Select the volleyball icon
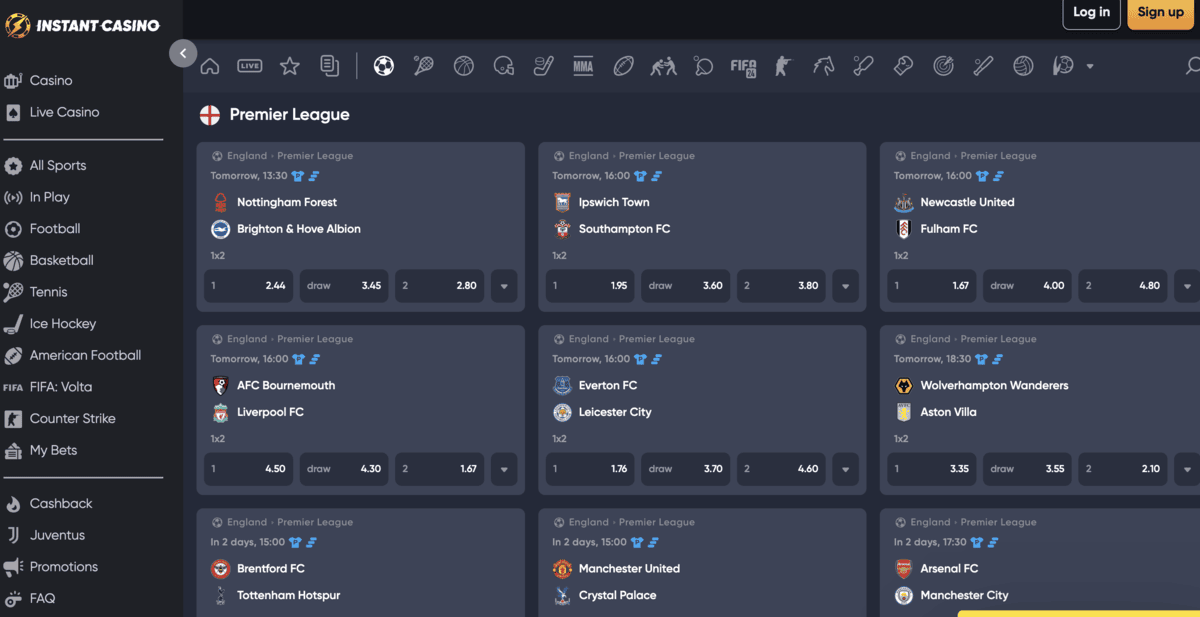 tap(1023, 66)
